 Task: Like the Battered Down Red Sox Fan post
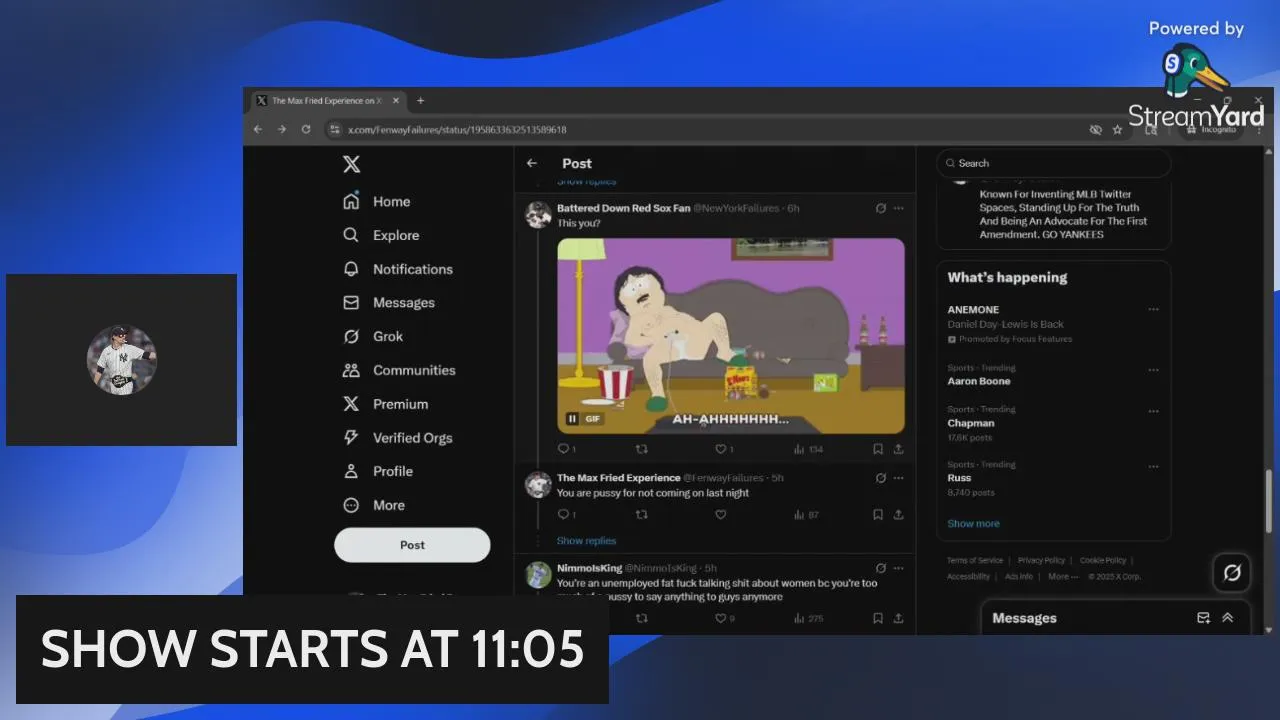[724, 449]
